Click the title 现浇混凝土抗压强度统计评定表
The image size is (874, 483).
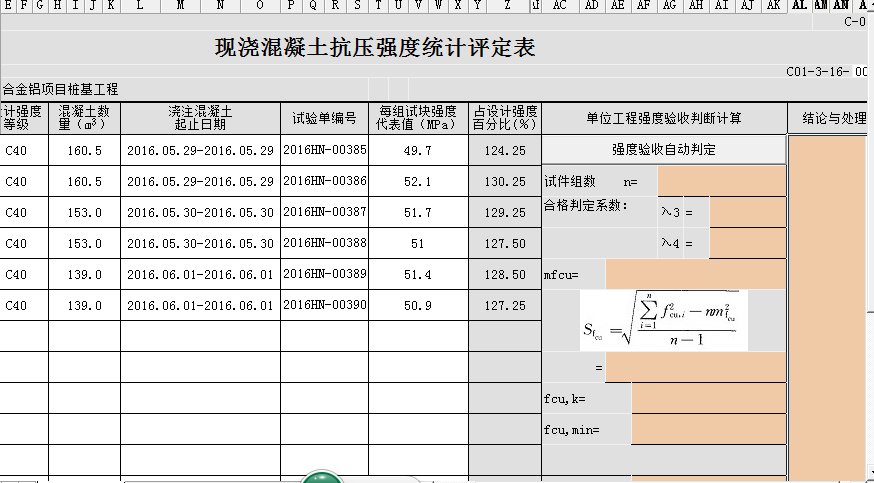375,48
